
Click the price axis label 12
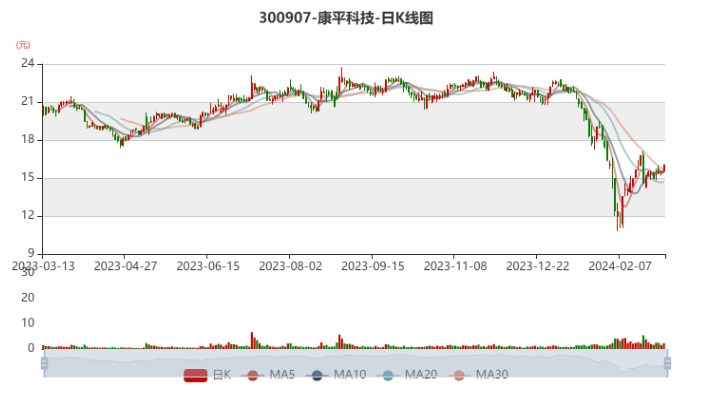click(28, 215)
